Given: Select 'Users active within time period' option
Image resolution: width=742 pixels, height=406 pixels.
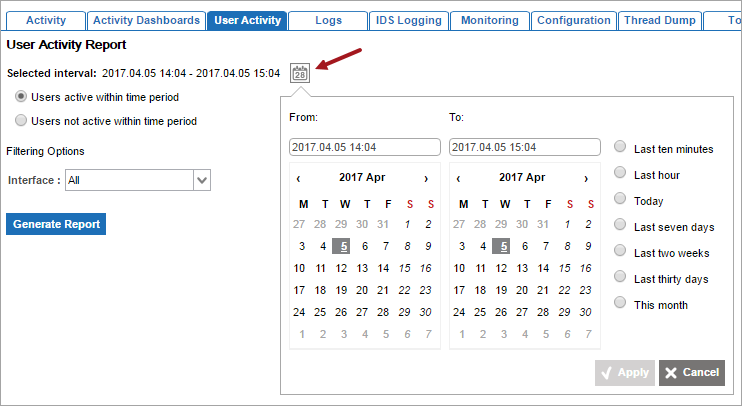Looking at the screenshot, I should click(21, 96).
